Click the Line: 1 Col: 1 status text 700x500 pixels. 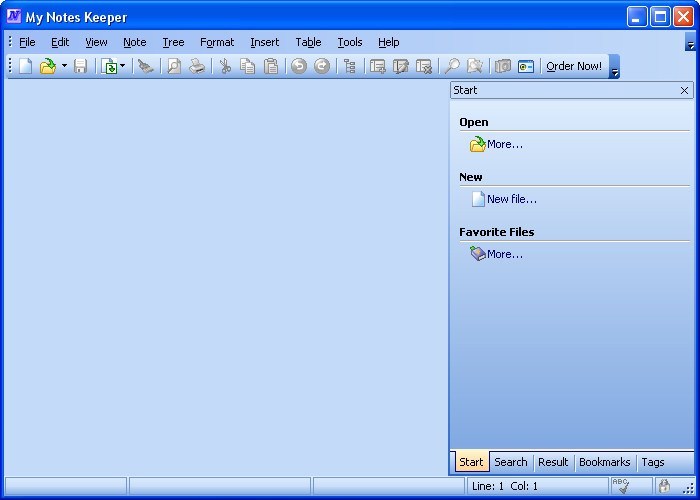505,486
